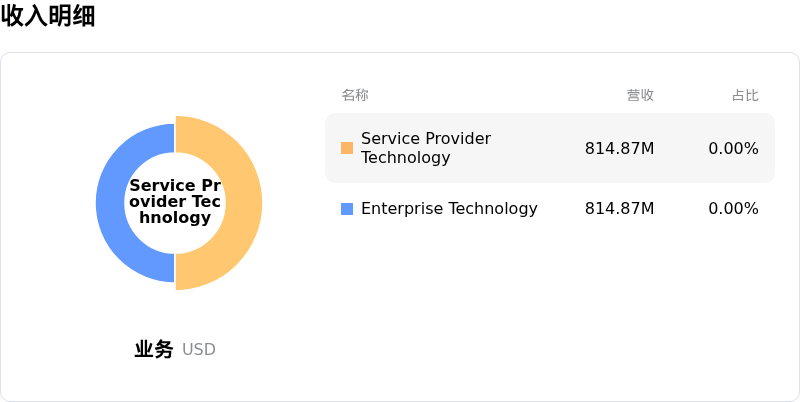800x402 pixels.
Task: Click the blue Enterprise Technology legend swatch
Action: [347, 209]
